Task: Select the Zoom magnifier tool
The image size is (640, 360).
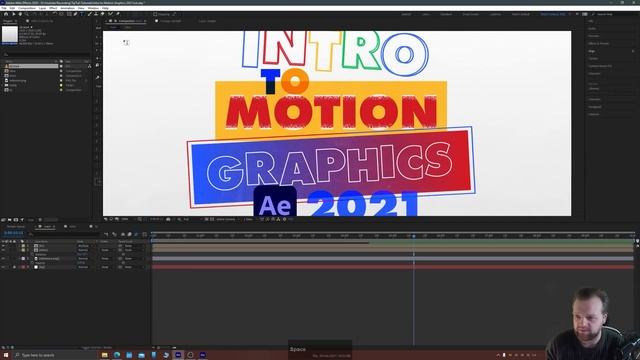Action: (x=27, y=14)
